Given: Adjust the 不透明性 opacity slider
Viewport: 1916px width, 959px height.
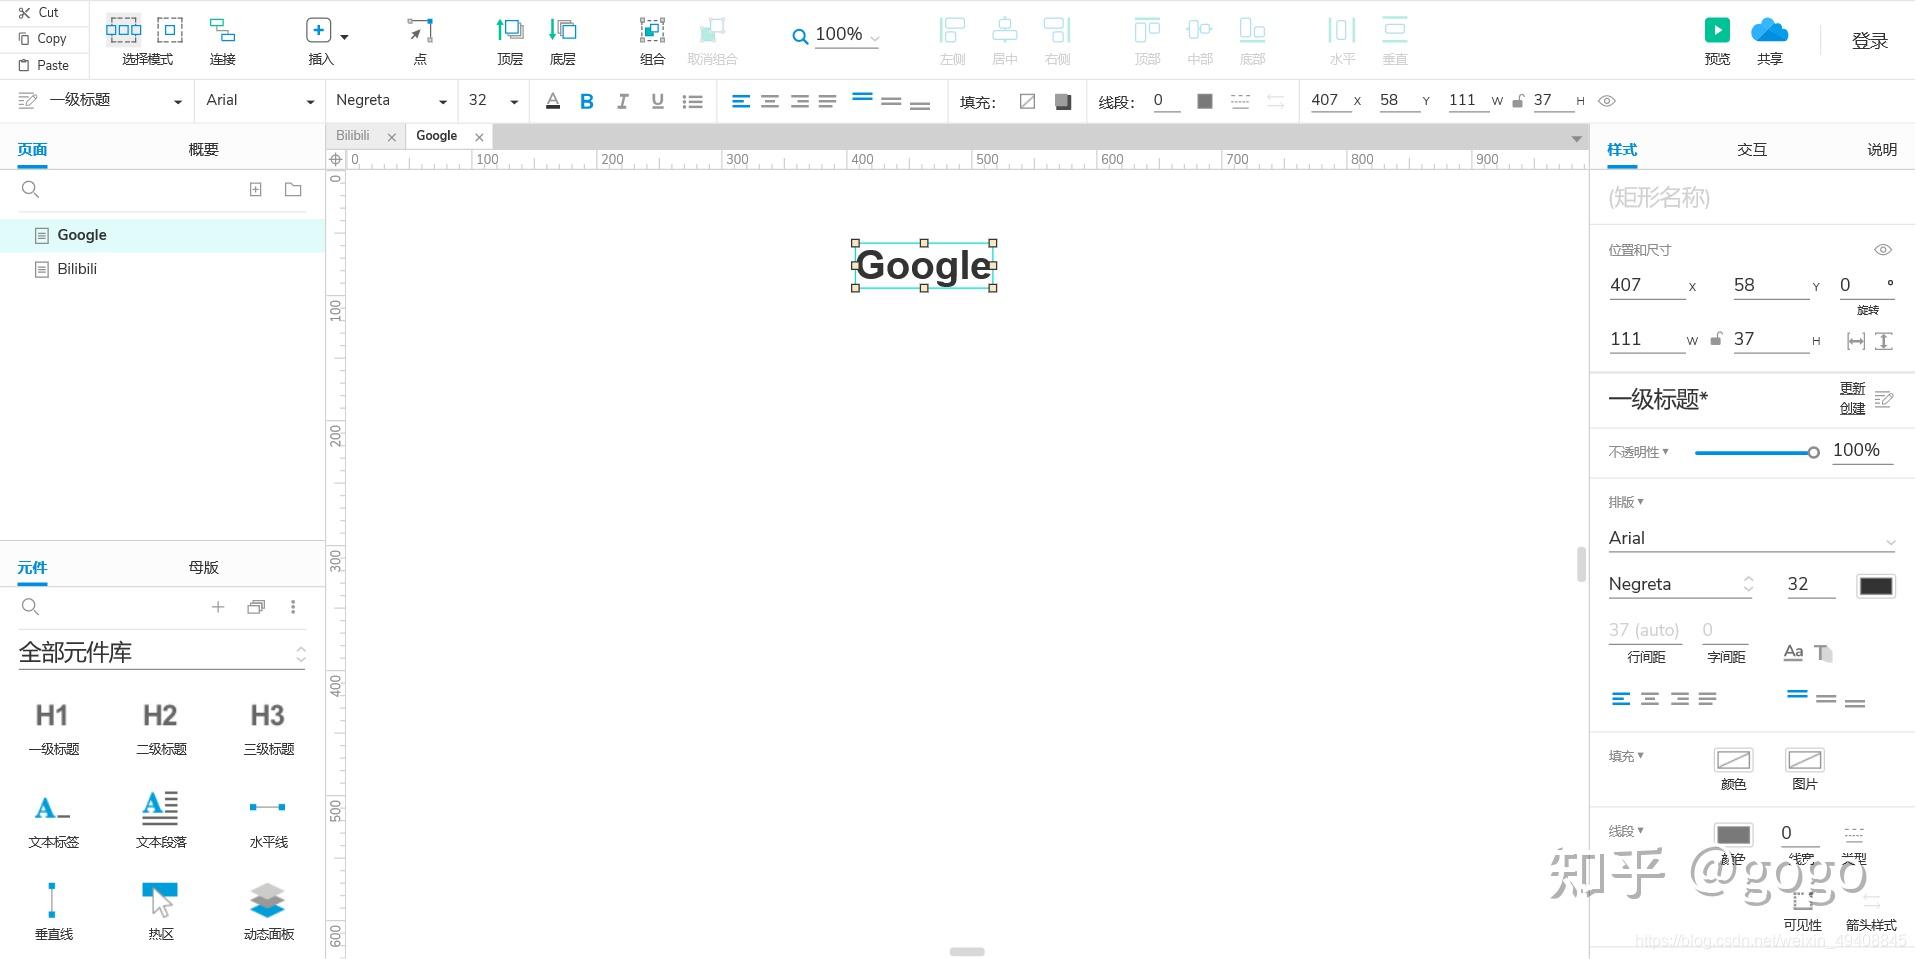Looking at the screenshot, I should (x=1756, y=453).
